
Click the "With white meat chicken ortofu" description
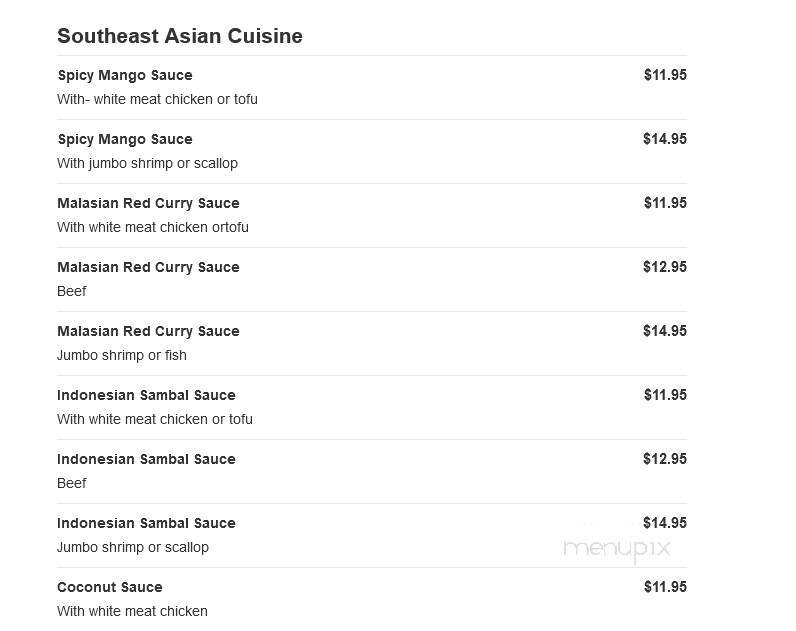[x=153, y=227]
